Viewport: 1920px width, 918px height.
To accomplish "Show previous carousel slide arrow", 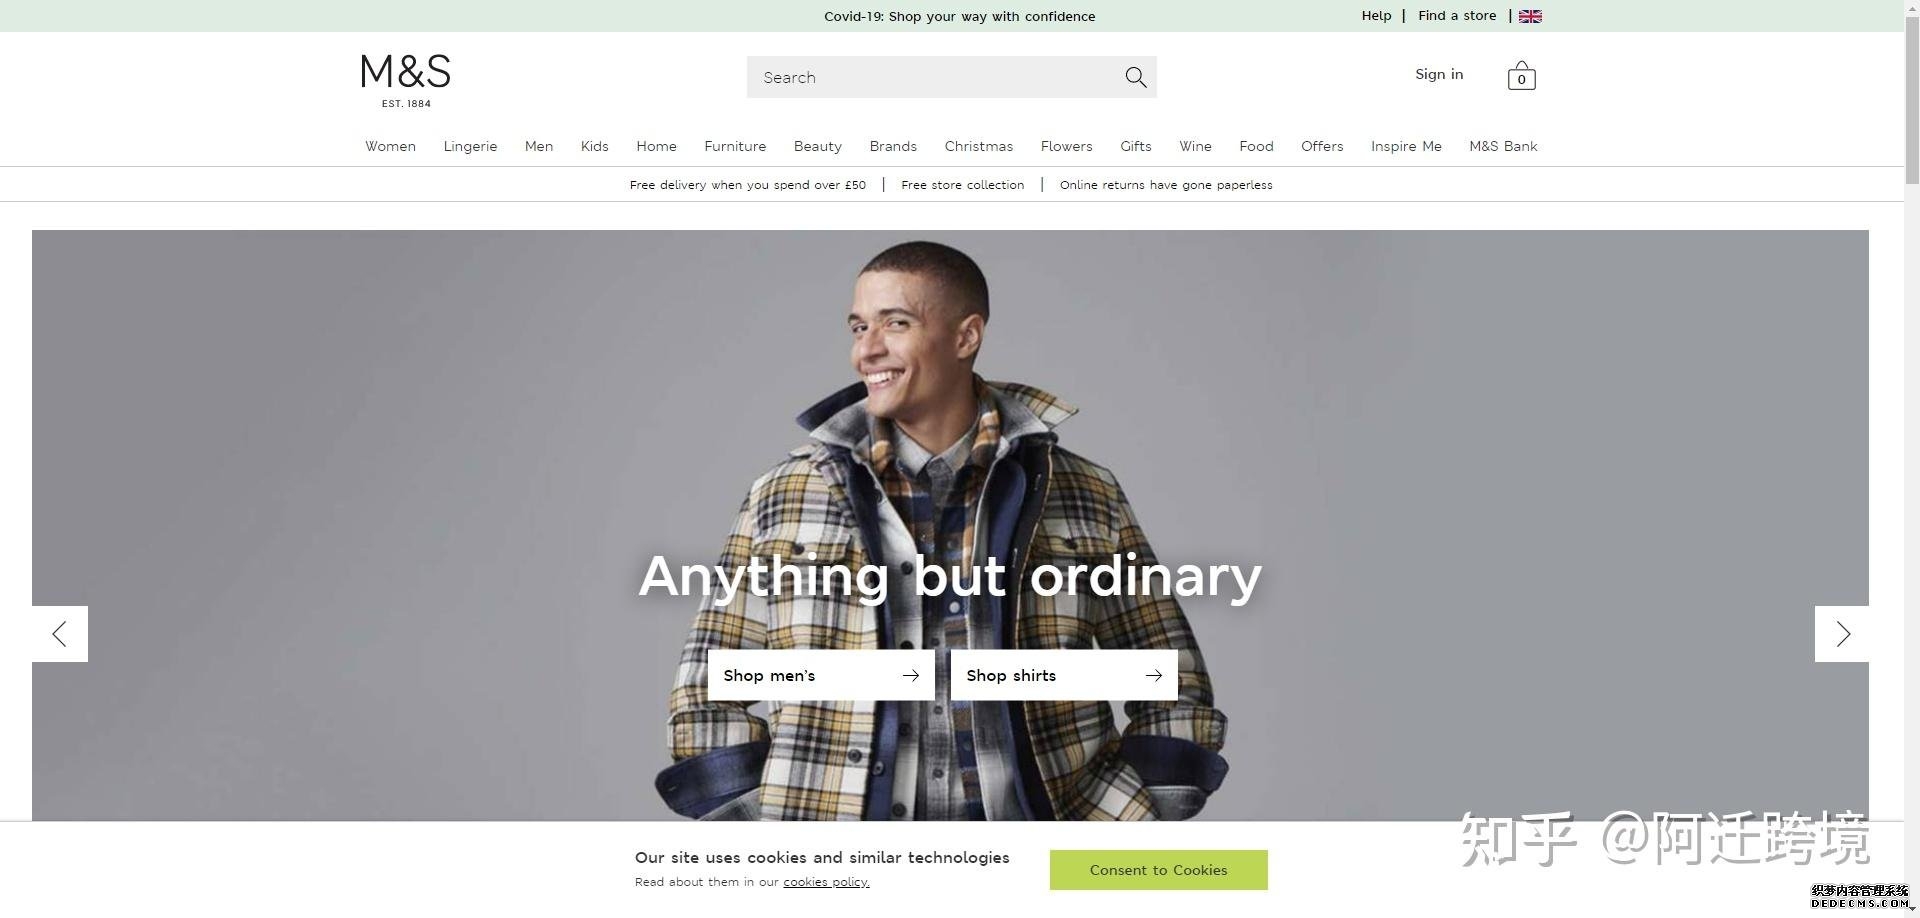I will (x=60, y=634).
